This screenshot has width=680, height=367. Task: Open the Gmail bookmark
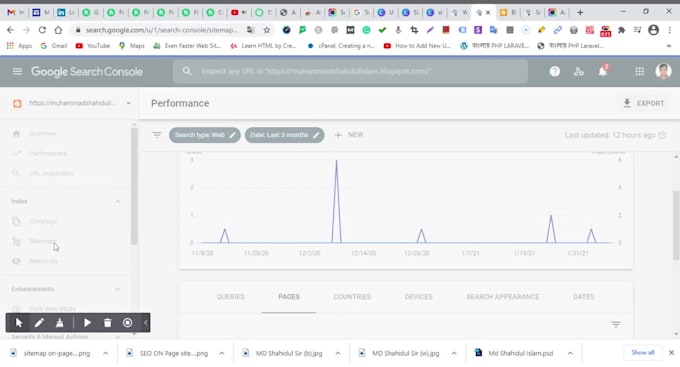(x=54, y=46)
